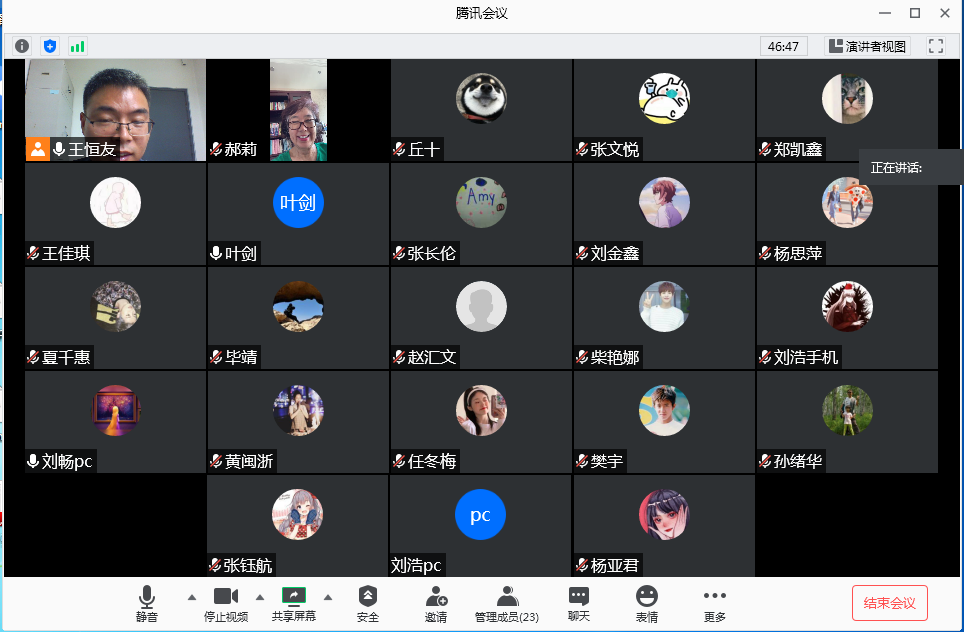This screenshot has height=632, width=964.
Task: Open Manage Members (管理成员) panel
Action: click(x=507, y=604)
